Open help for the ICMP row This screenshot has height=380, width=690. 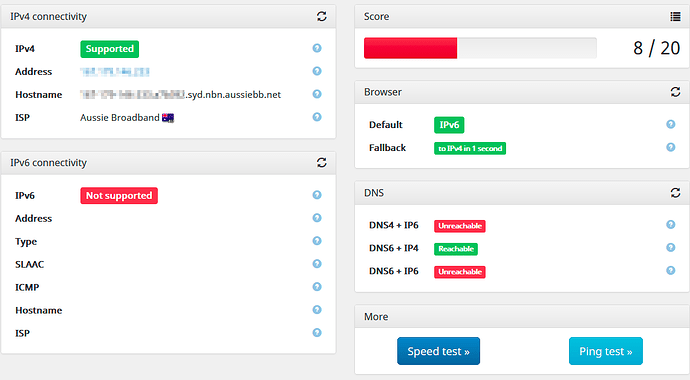(317, 286)
